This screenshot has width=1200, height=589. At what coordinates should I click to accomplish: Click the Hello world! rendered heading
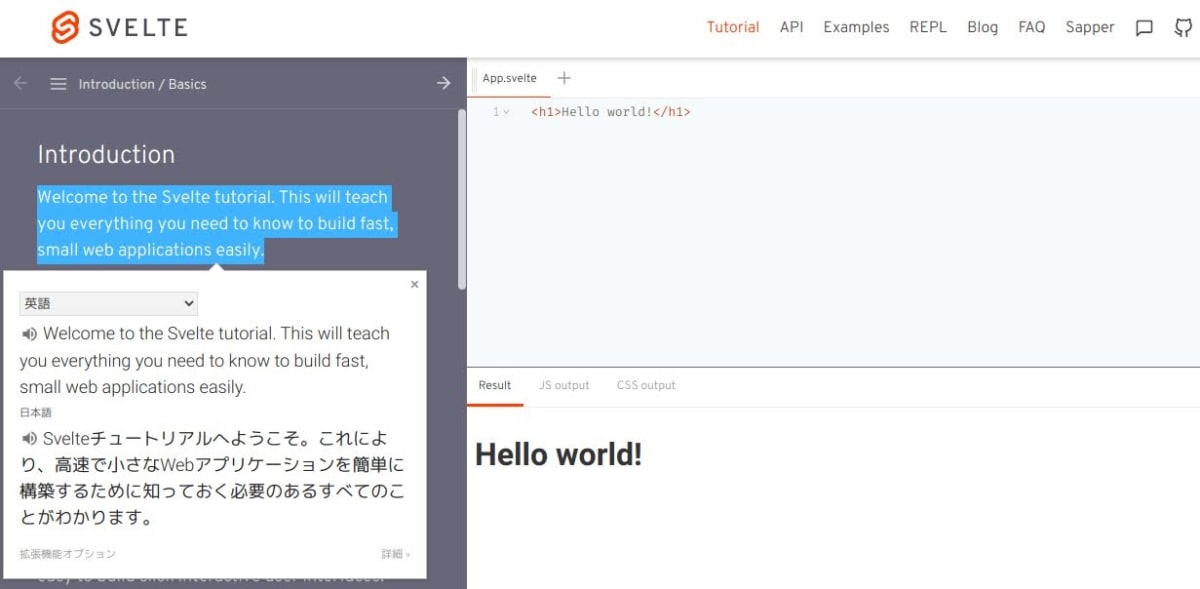point(558,454)
